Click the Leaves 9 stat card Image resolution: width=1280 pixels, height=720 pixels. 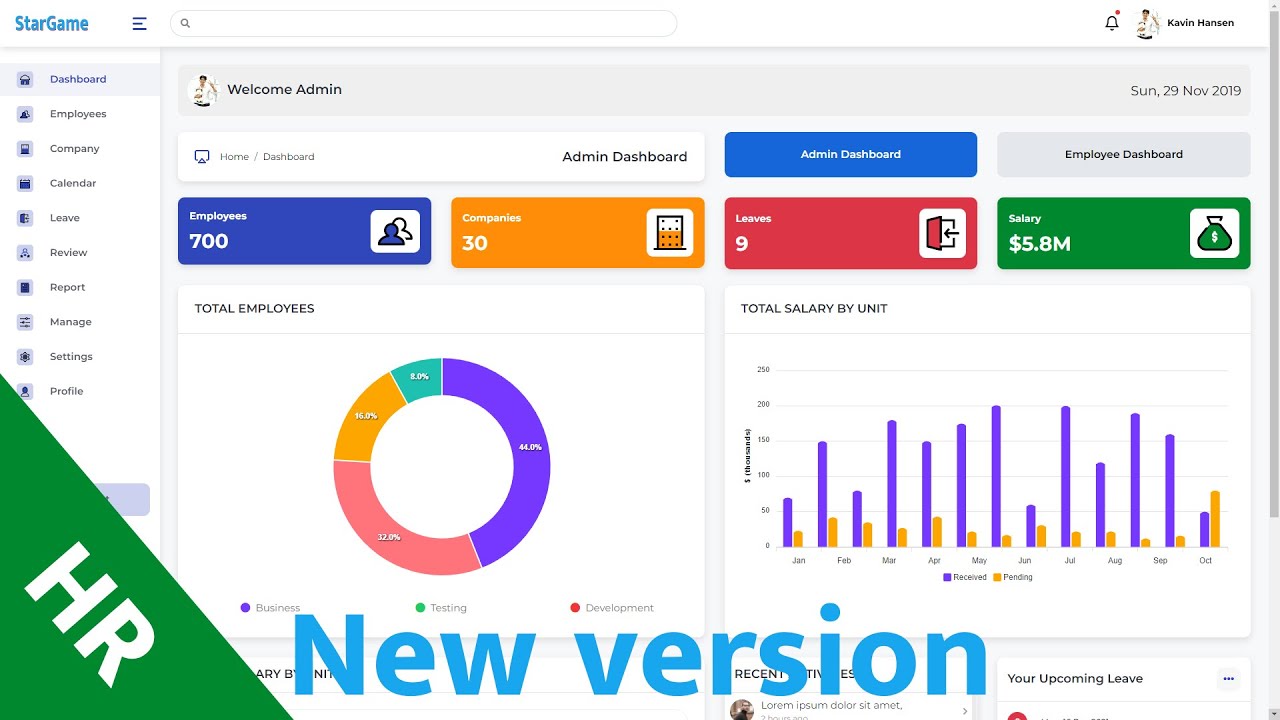point(850,233)
